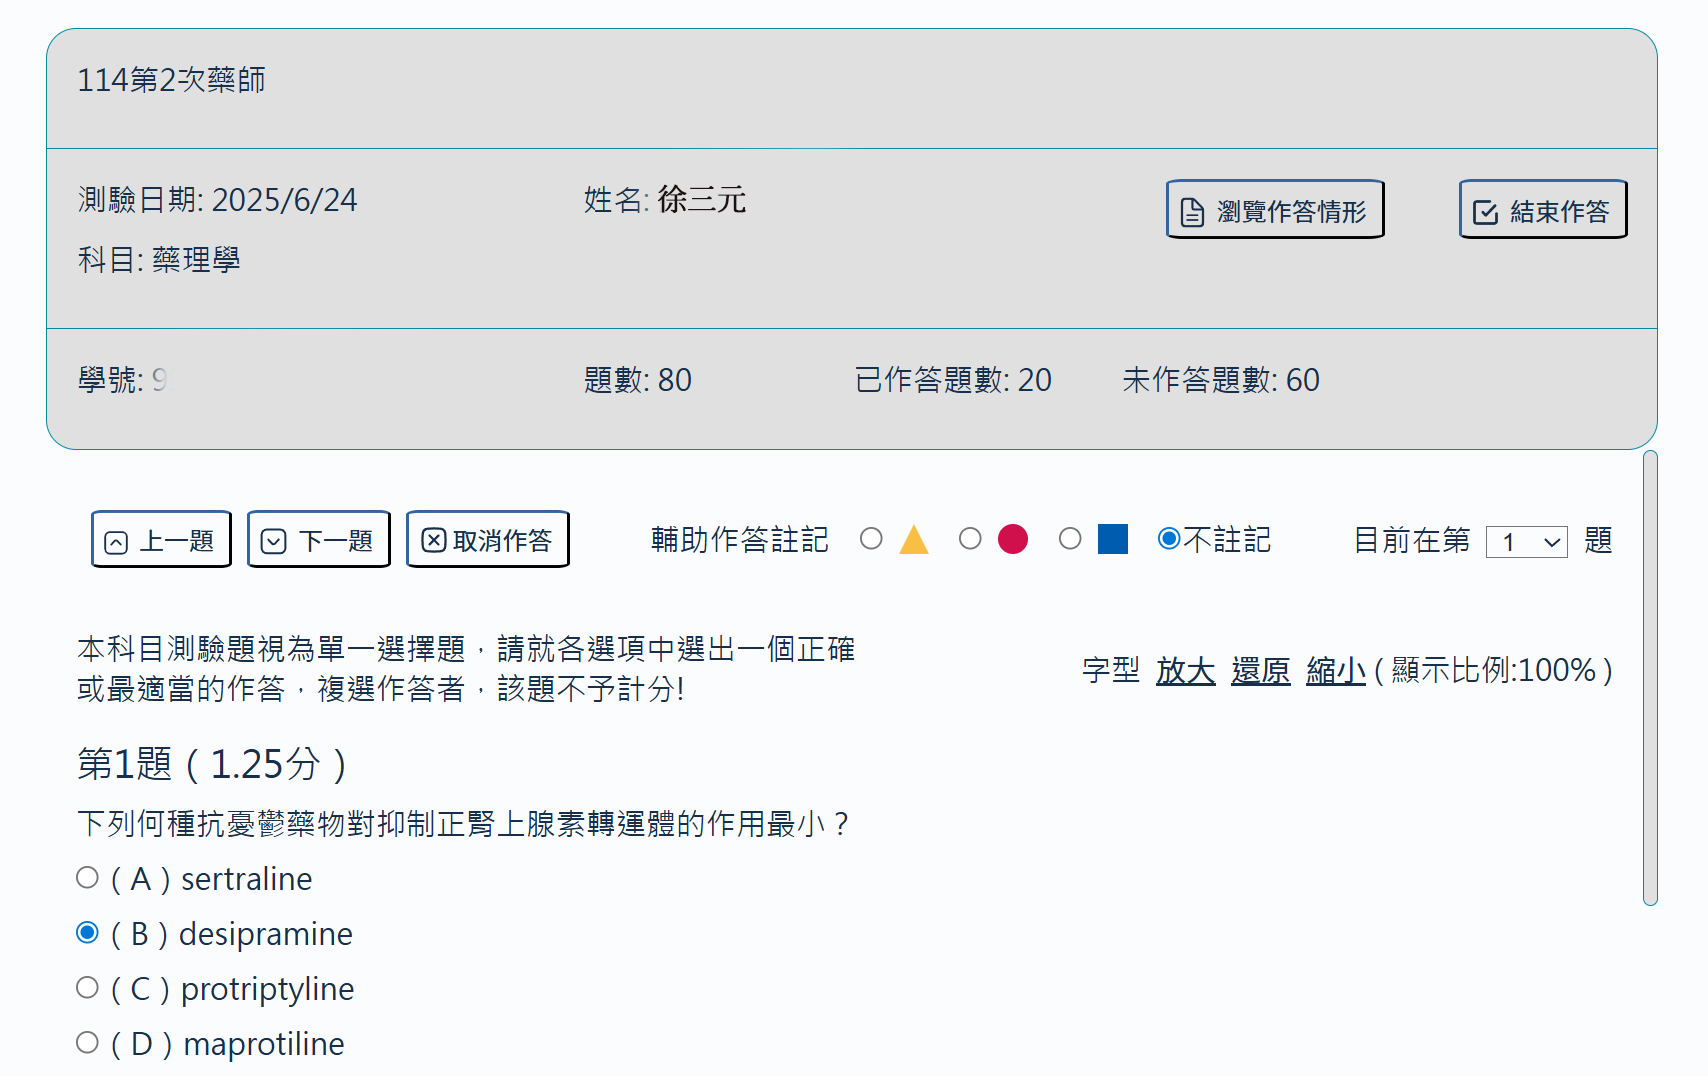The height and width of the screenshot is (1076, 1708).
Task: Choose answer (D) maprotiline
Action: (88, 1043)
